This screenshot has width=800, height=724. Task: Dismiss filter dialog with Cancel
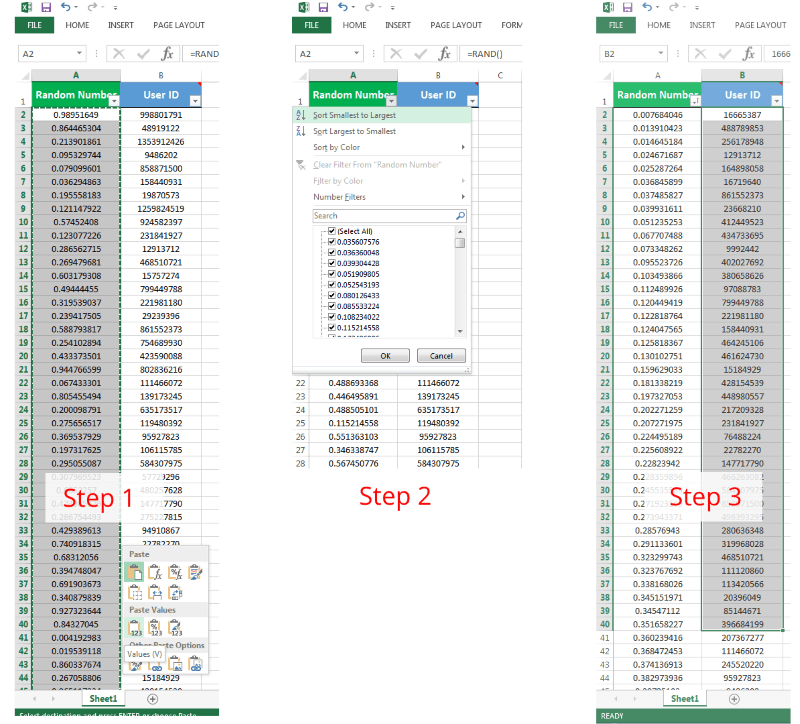click(441, 356)
